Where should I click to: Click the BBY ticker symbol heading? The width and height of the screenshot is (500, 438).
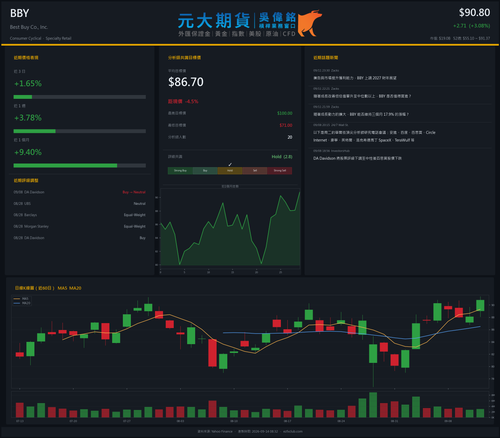pos(19,13)
